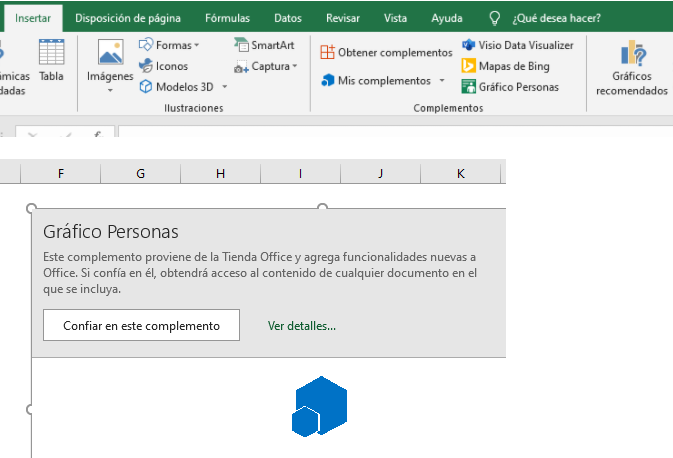The image size is (673, 458).
Task: Insert the Gráfico Personas add-in
Action: (510, 87)
